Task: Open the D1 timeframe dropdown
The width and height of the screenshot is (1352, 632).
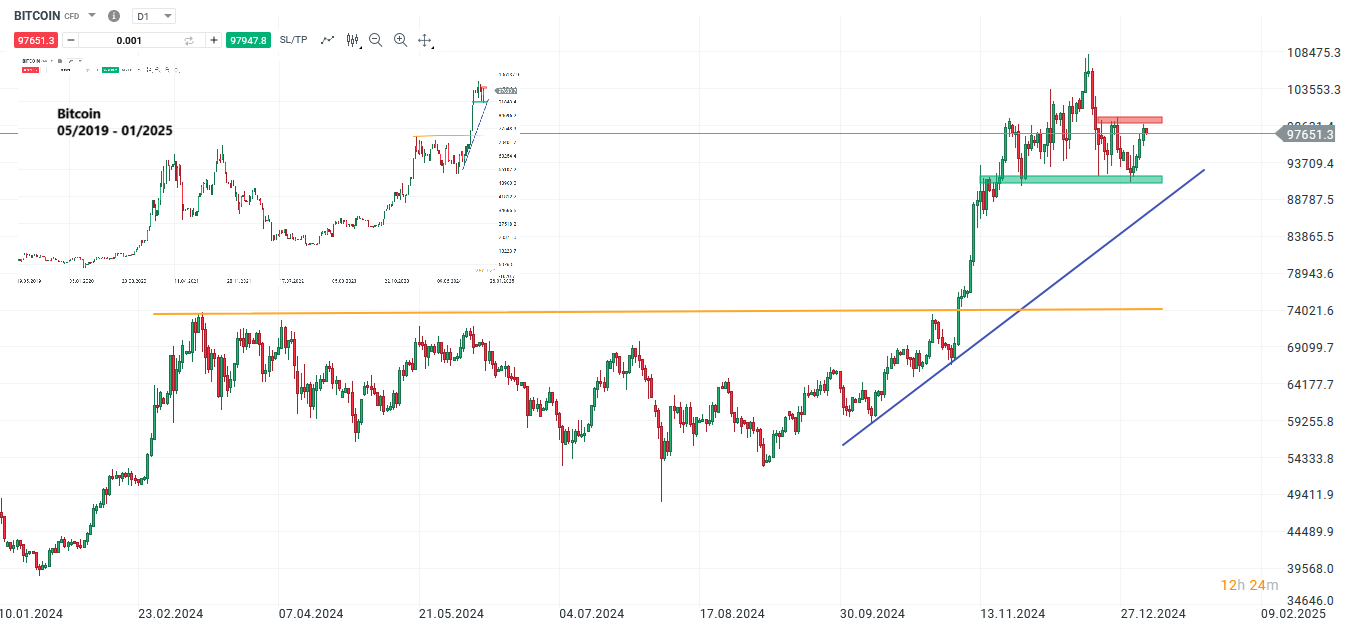Action: point(152,15)
